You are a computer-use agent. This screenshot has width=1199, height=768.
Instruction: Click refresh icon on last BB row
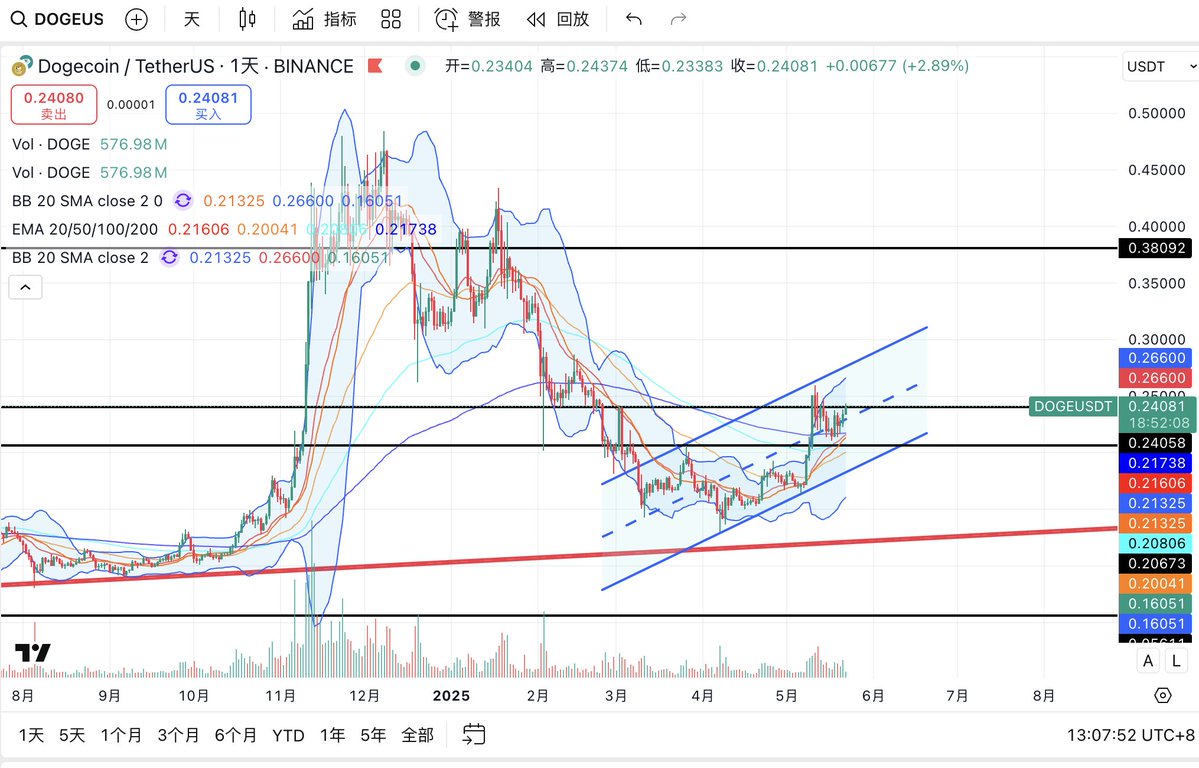[x=169, y=258]
